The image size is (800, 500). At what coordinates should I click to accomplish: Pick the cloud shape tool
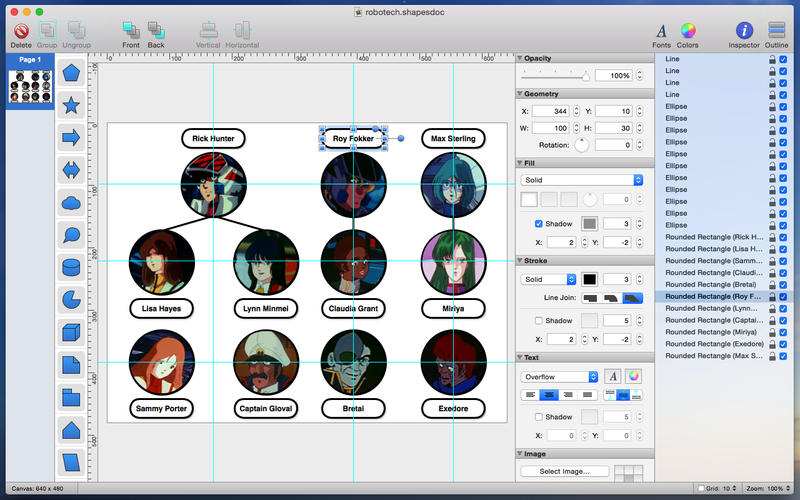click(72, 202)
